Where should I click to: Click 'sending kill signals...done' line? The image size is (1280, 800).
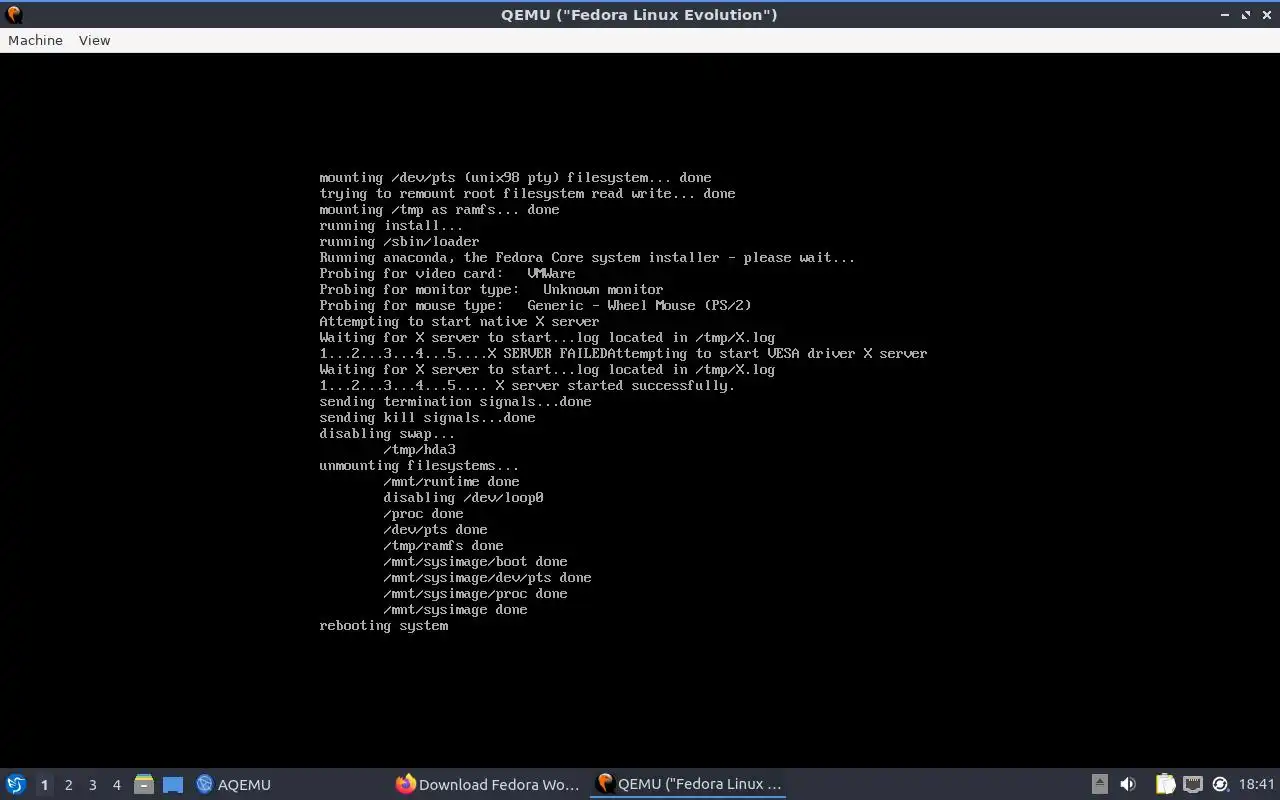[x=427, y=417]
